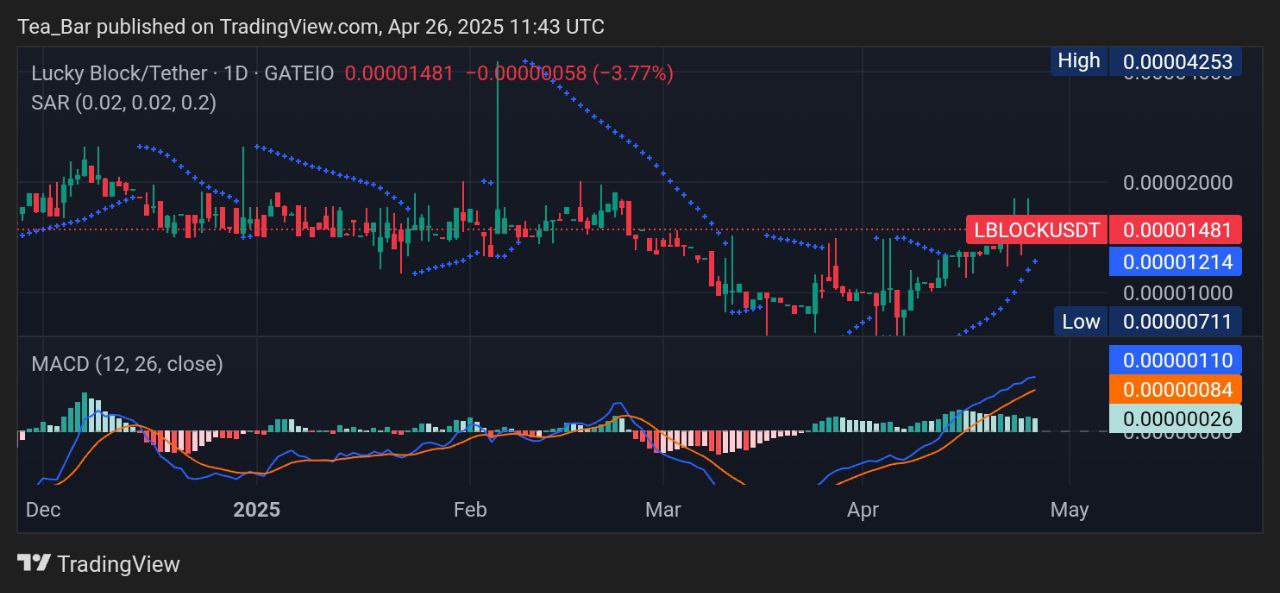Click the Tea_Bar published header text
Viewport: 1280px width, 593px height.
311,27
